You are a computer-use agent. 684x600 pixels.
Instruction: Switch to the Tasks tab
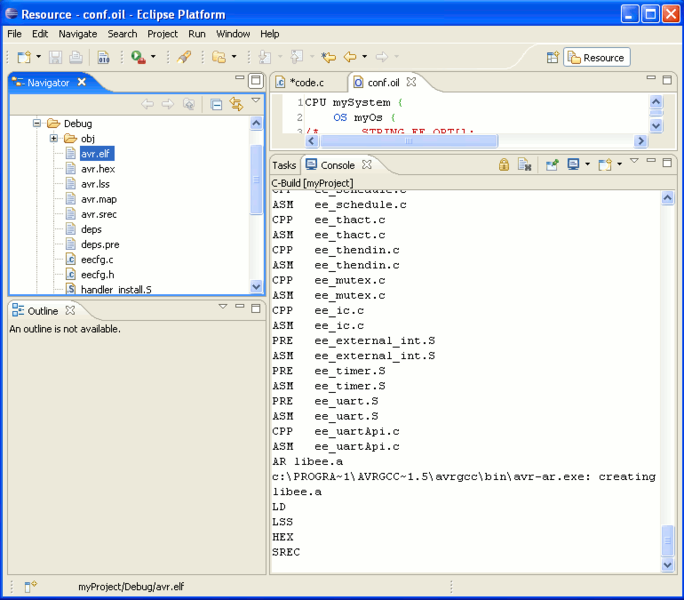284,165
